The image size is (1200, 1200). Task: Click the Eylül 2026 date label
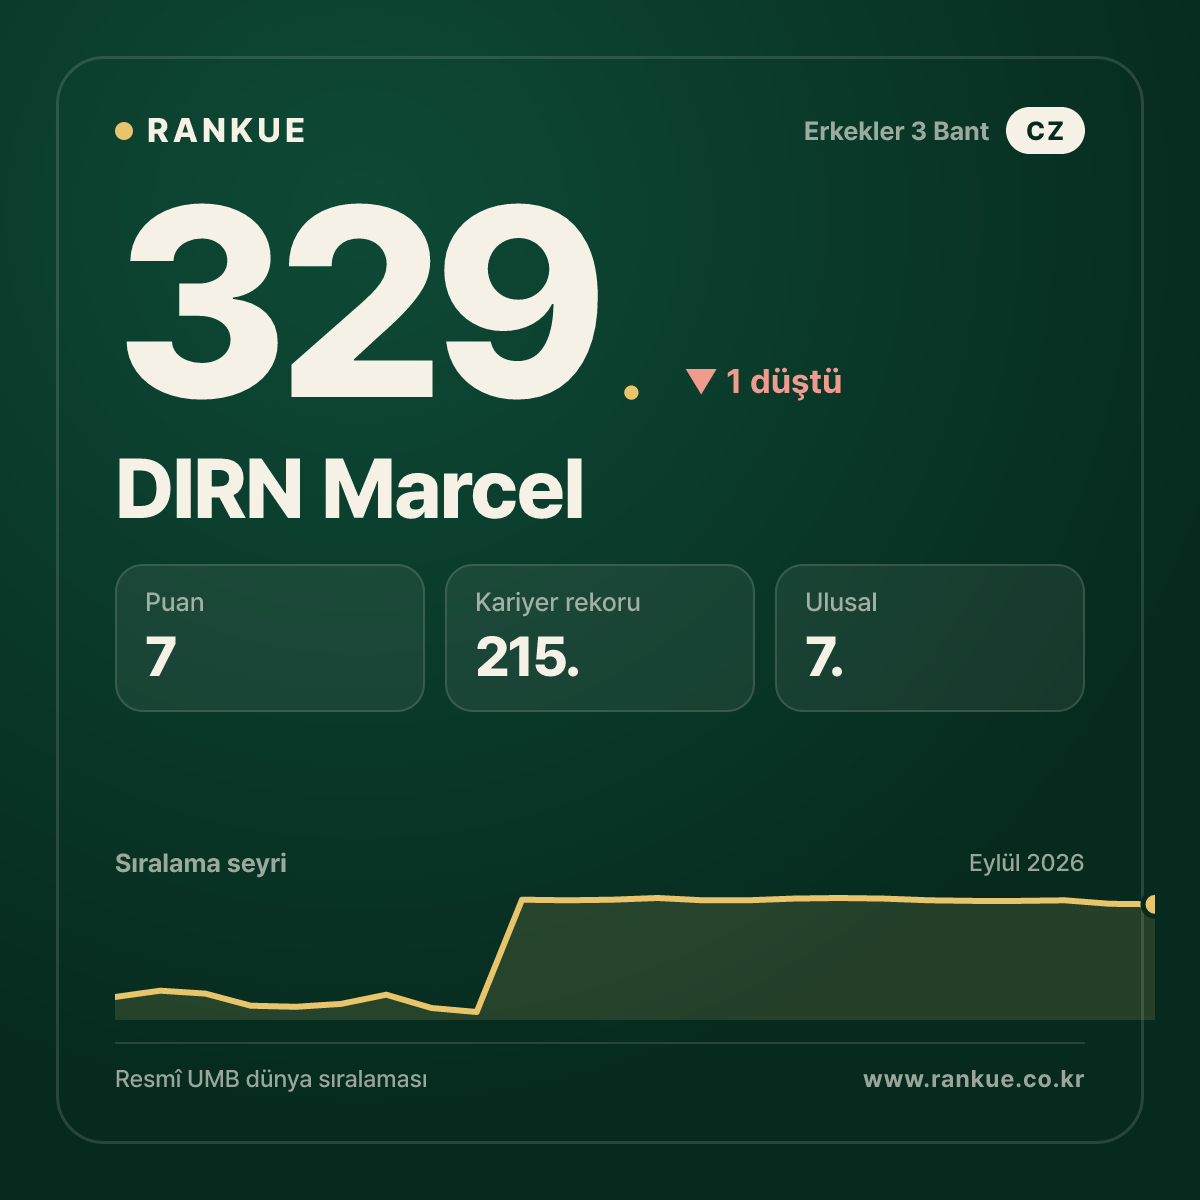[x=1026, y=863]
